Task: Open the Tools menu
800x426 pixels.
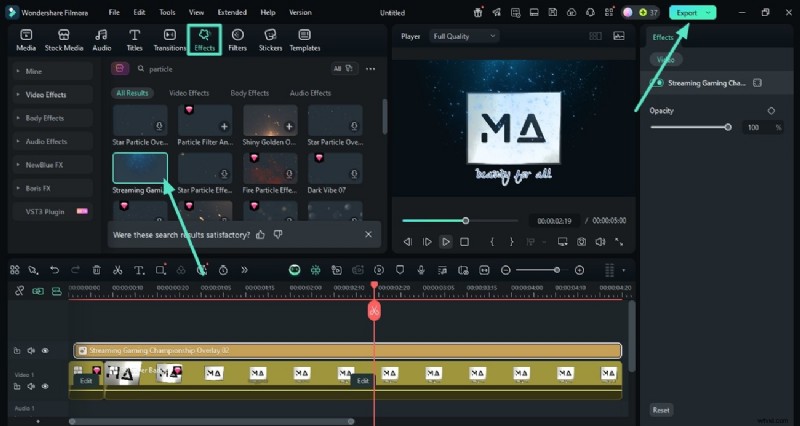Action: pos(167,12)
